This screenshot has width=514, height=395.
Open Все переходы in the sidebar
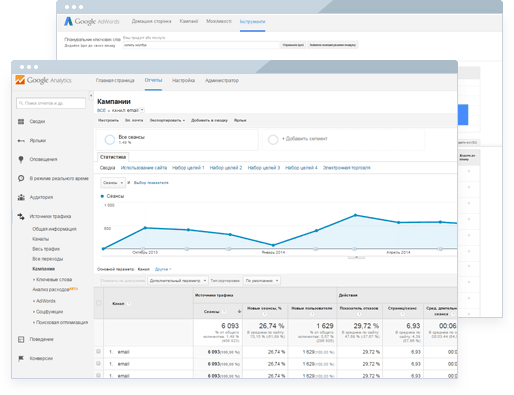point(48,259)
